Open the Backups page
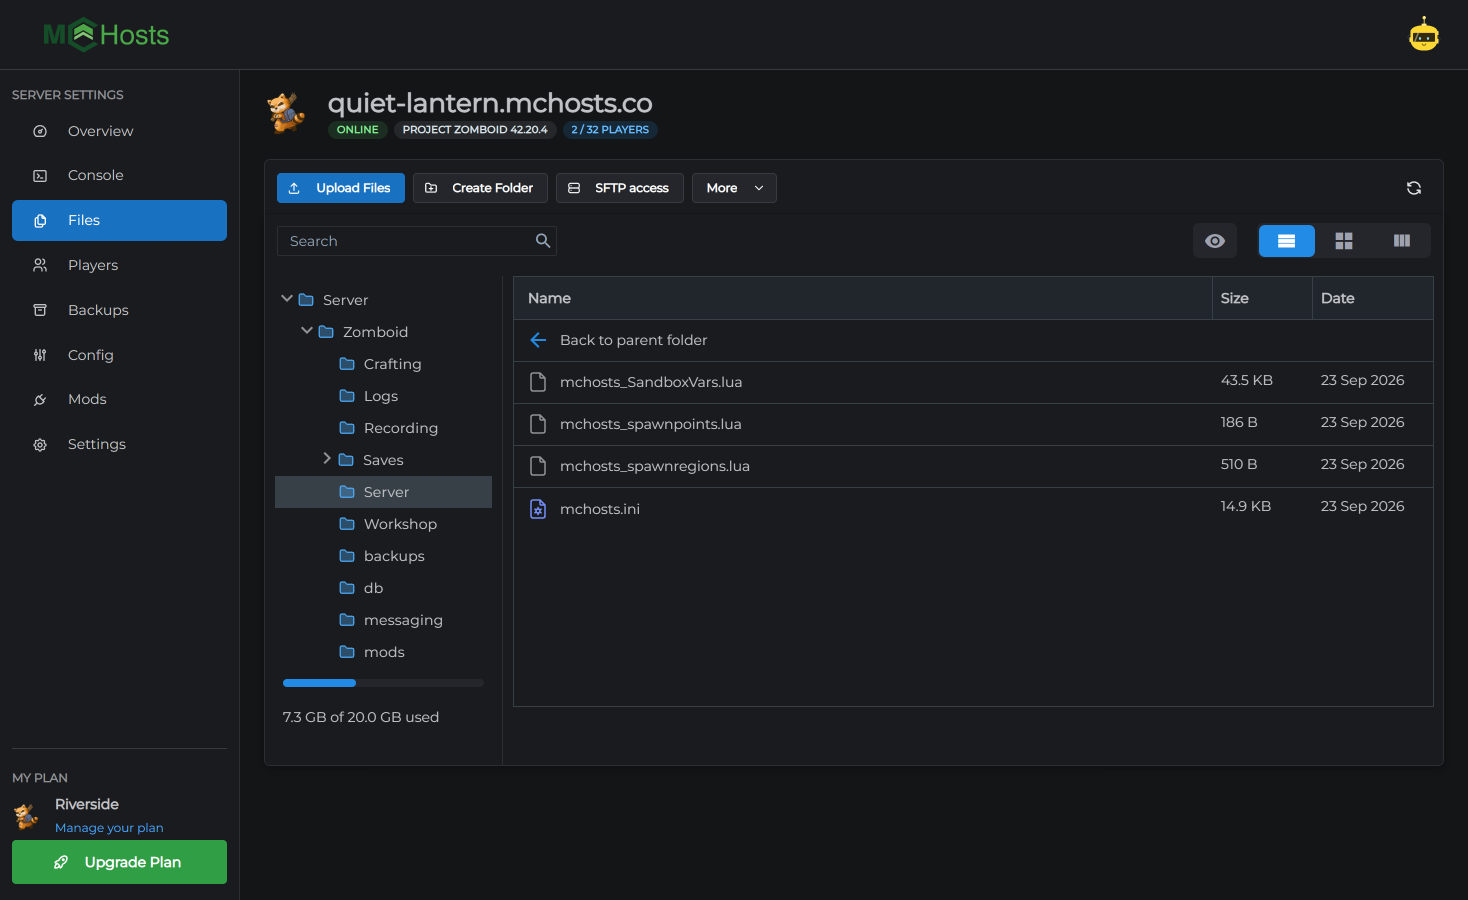1468x900 pixels. point(119,310)
